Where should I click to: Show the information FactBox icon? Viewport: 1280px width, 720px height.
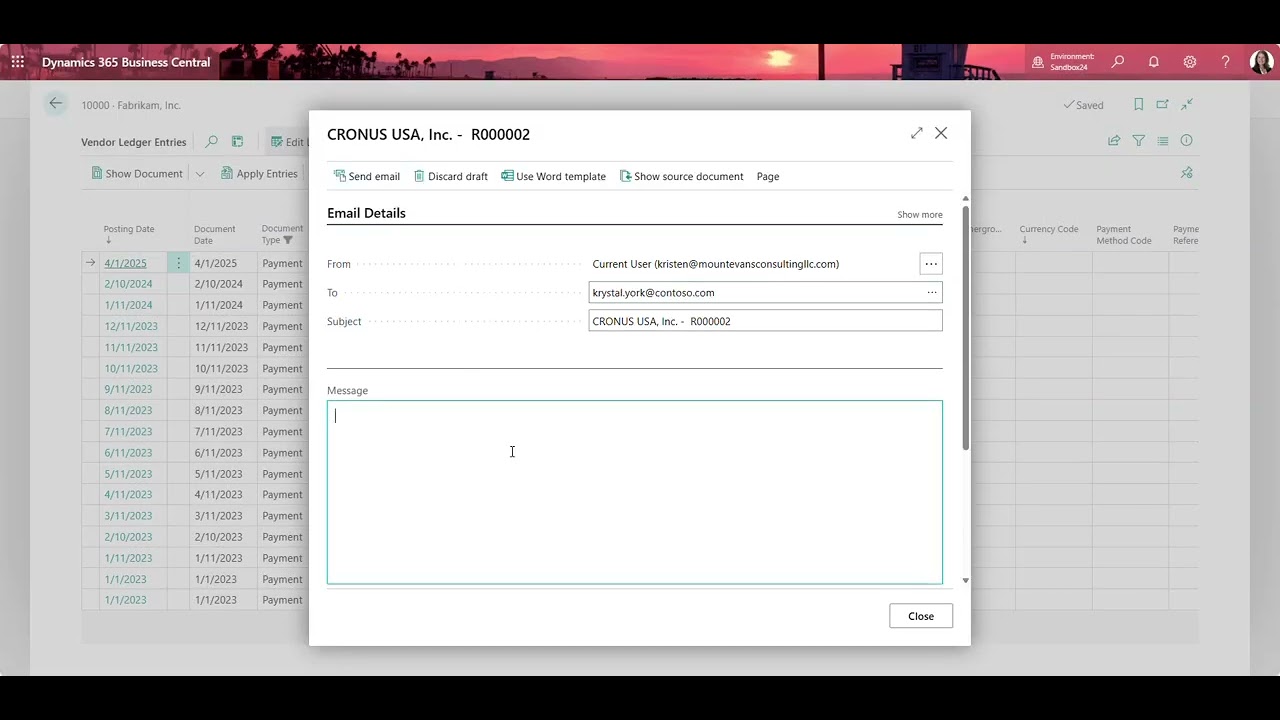[1187, 141]
